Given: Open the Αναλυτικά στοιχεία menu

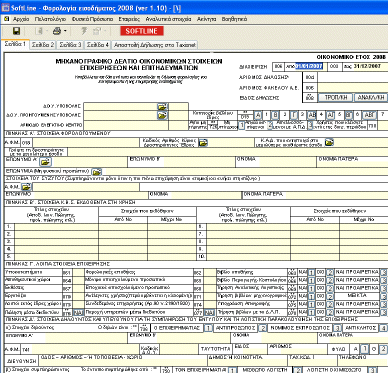Looking at the screenshot, I should point(168,19).
